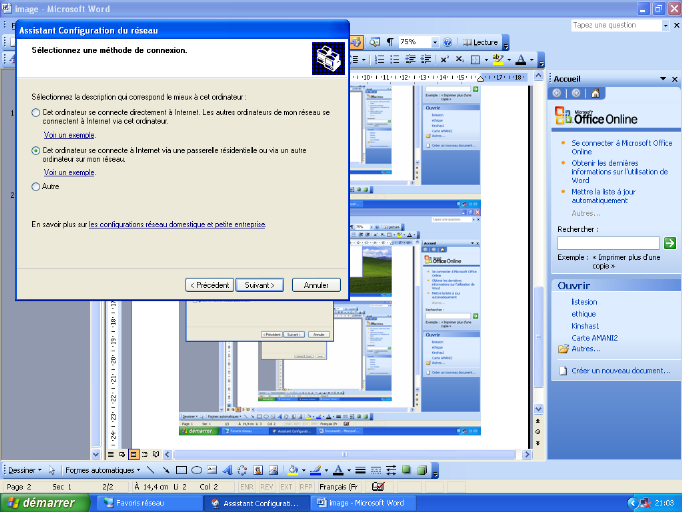Open the Word help question mark icon
The width and height of the screenshot is (682, 512).
[x=447, y=42]
